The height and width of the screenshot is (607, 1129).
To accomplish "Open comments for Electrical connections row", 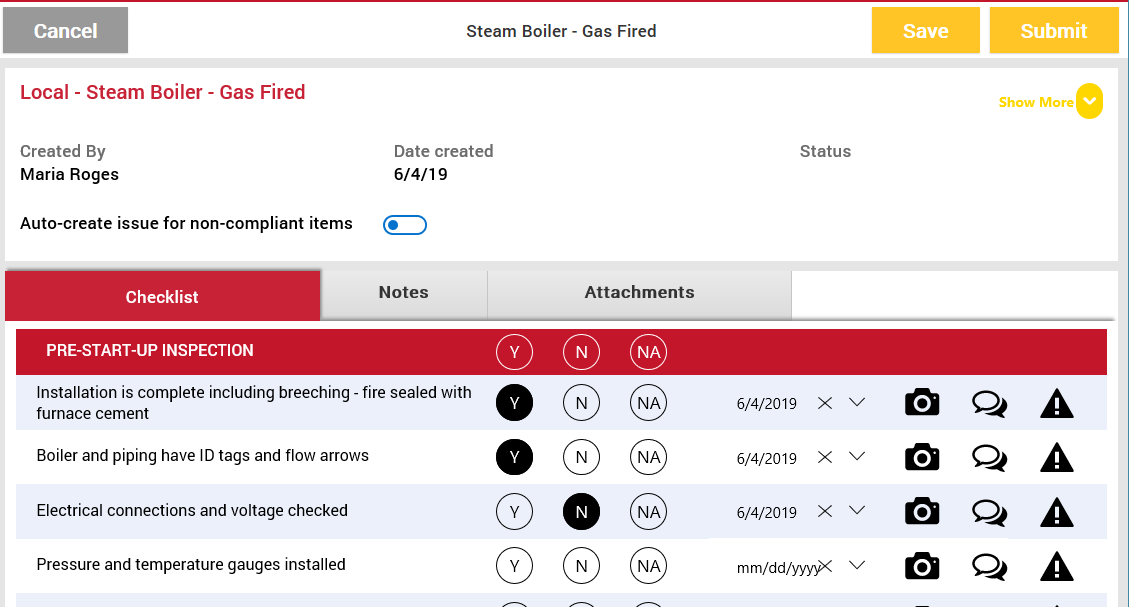I will 989,512.
